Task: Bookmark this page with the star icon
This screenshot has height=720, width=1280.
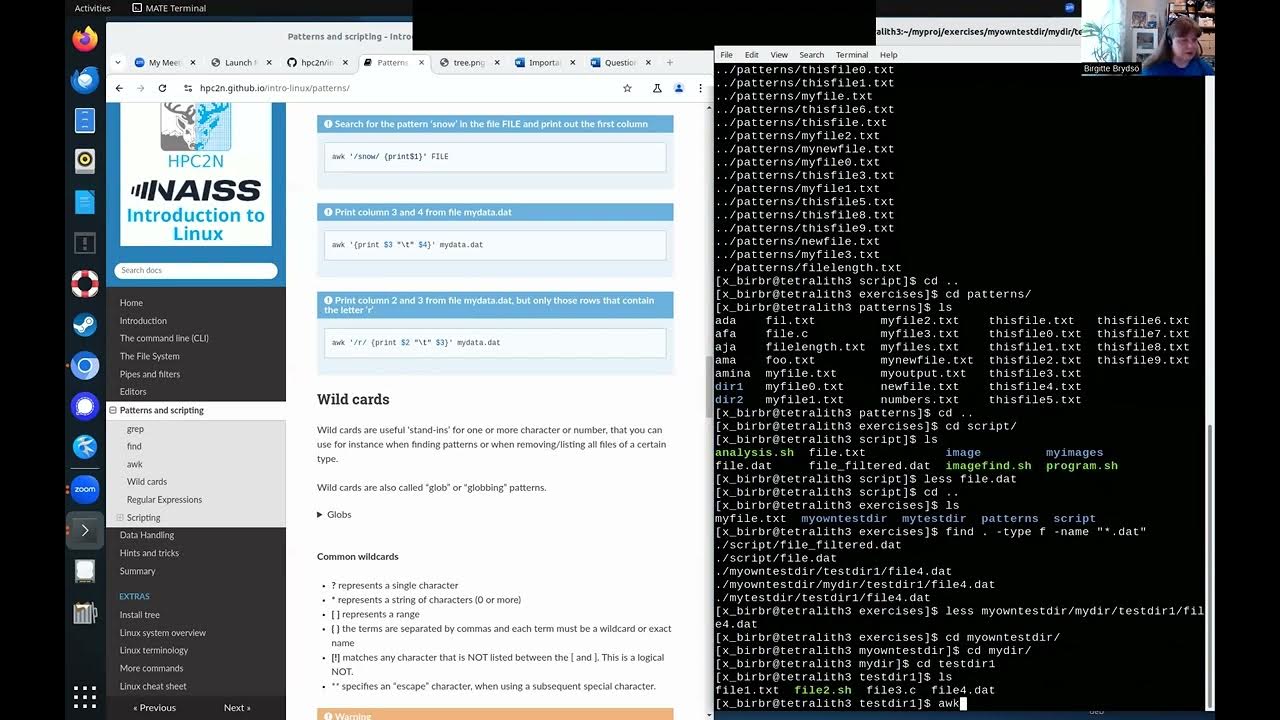Action: click(627, 88)
